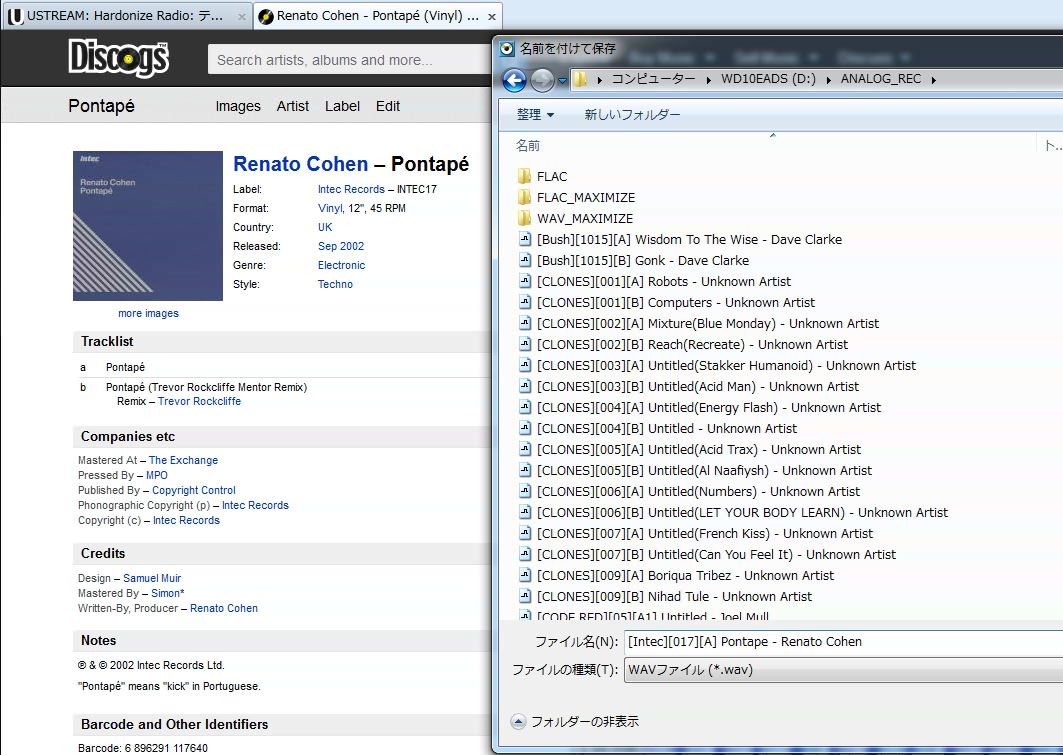Viewport: 1063px width, 755px height.
Task: Click the Discogs logo
Action: [119, 58]
